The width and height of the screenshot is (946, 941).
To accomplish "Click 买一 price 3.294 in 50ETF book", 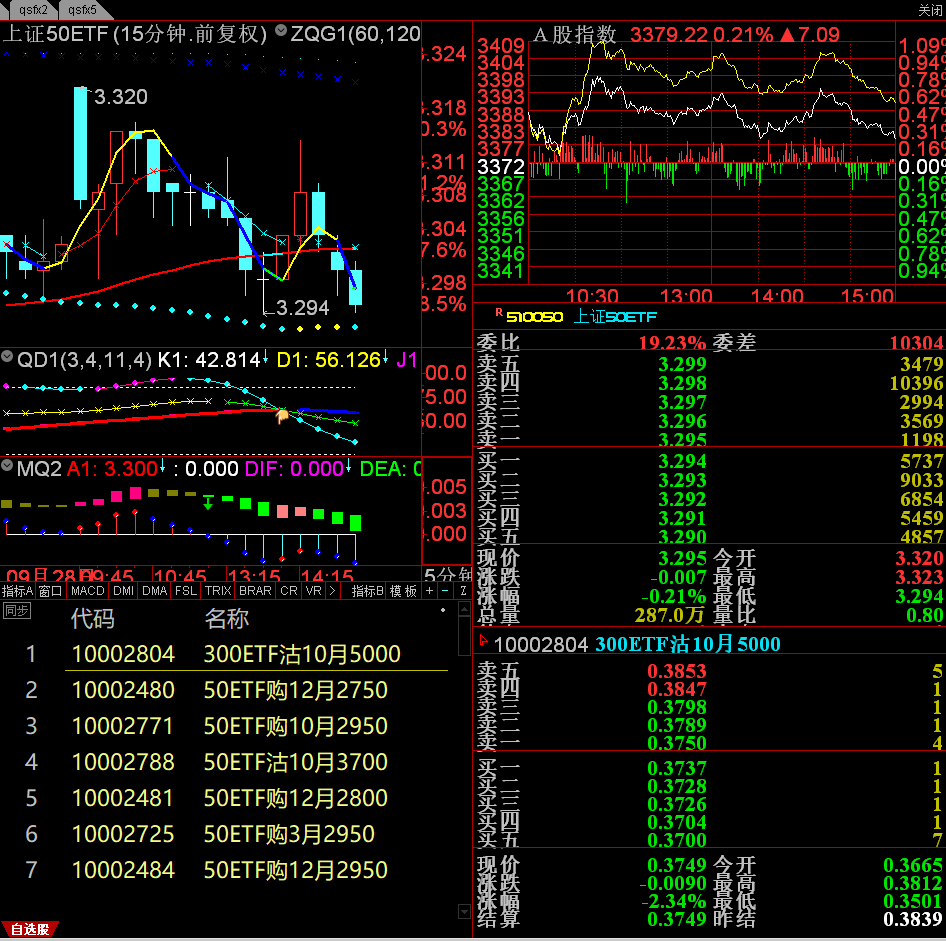I will tap(682, 461).
